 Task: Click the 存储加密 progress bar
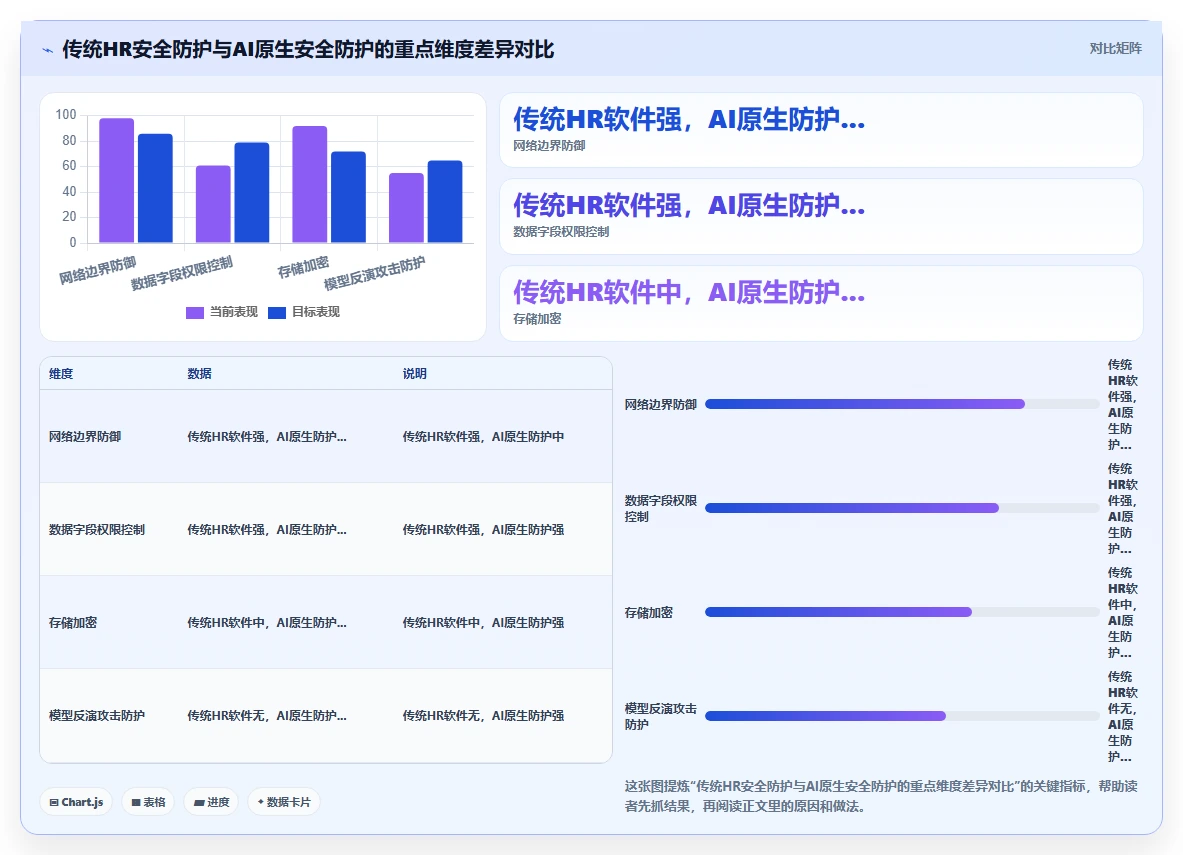pos(902,612)
